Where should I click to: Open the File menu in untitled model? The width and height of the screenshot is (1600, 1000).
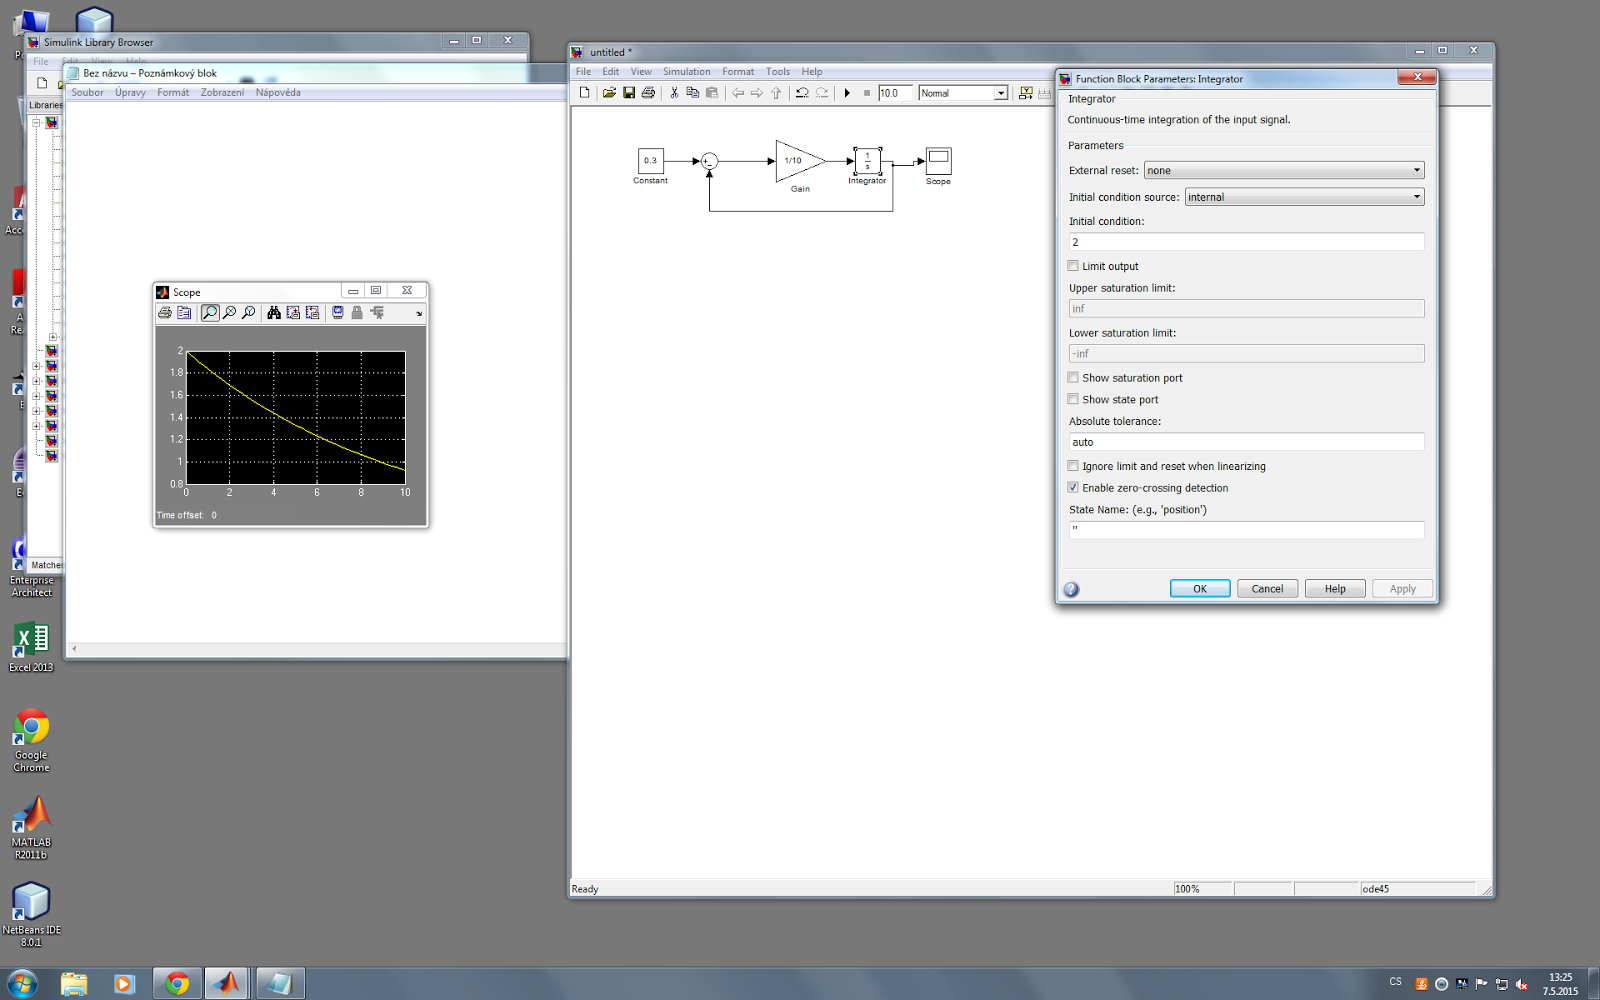[x=583, y=72]
